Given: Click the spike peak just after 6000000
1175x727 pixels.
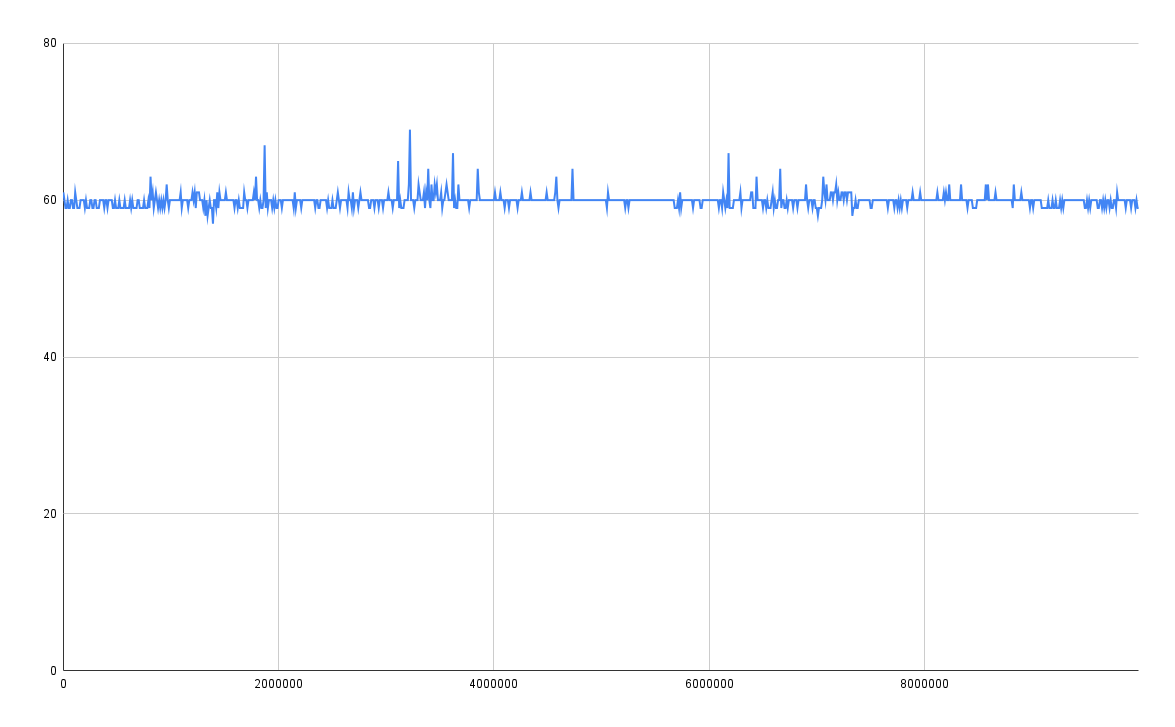Looking at the screenshot, I should coord(728,154).
